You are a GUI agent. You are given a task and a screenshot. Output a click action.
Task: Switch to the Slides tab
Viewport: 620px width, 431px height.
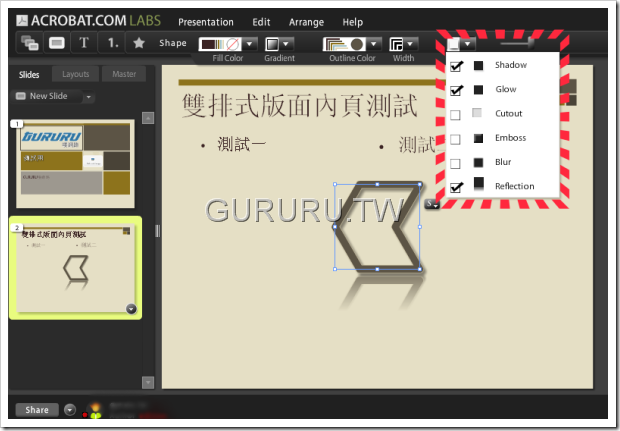(29, 74)
